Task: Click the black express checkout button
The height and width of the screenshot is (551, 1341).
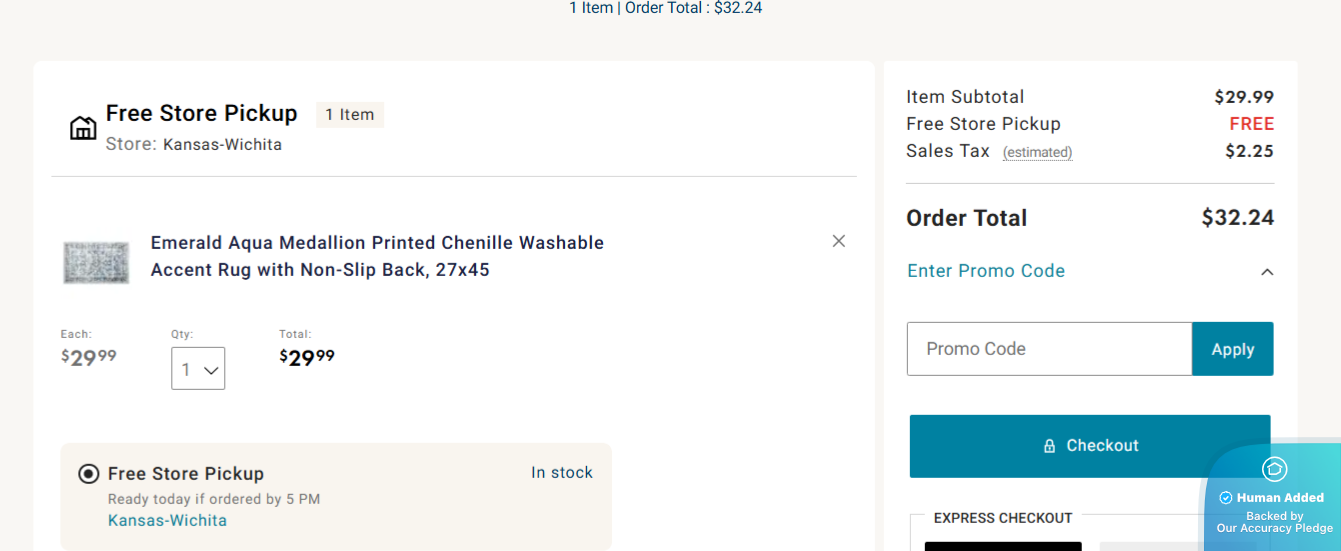Action: tap(1003, 546)
